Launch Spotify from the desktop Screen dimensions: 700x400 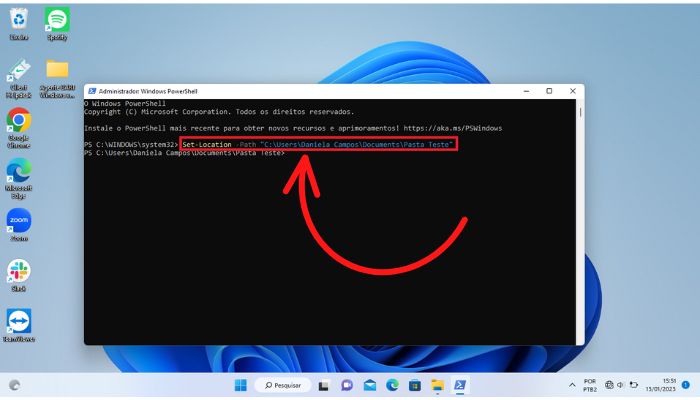point(57,20)
